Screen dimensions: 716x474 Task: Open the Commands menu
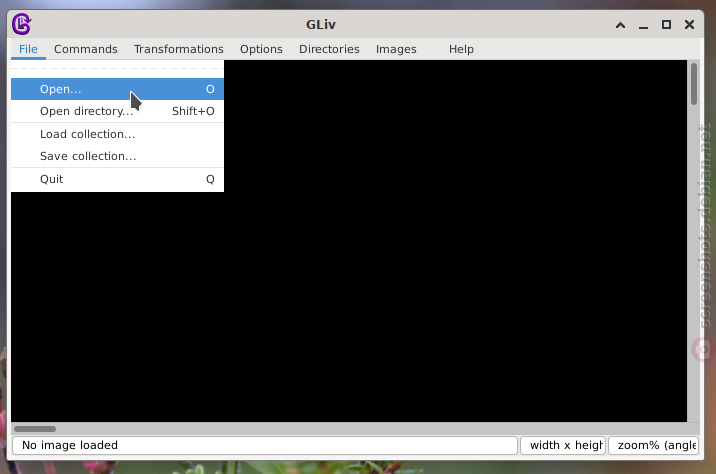[86, 49]
